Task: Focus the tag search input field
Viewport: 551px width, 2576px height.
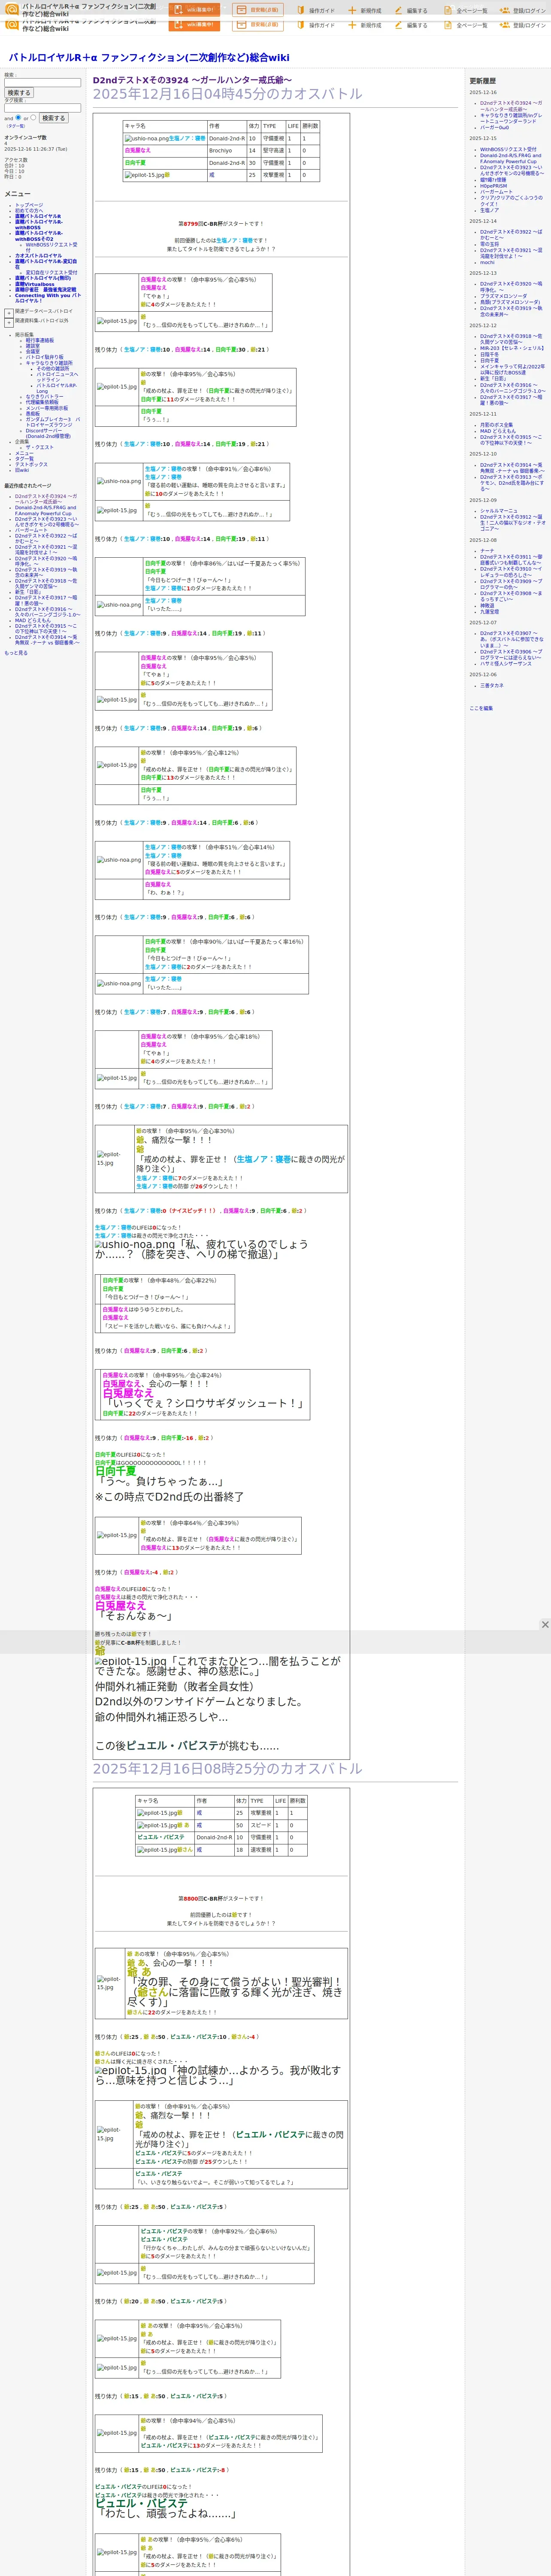Action: pos(42,108)
